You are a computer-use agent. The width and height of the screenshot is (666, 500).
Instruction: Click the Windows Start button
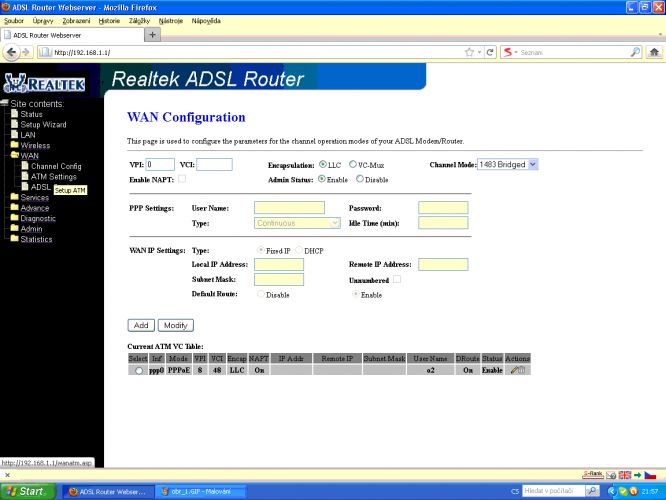coord(28,491)
